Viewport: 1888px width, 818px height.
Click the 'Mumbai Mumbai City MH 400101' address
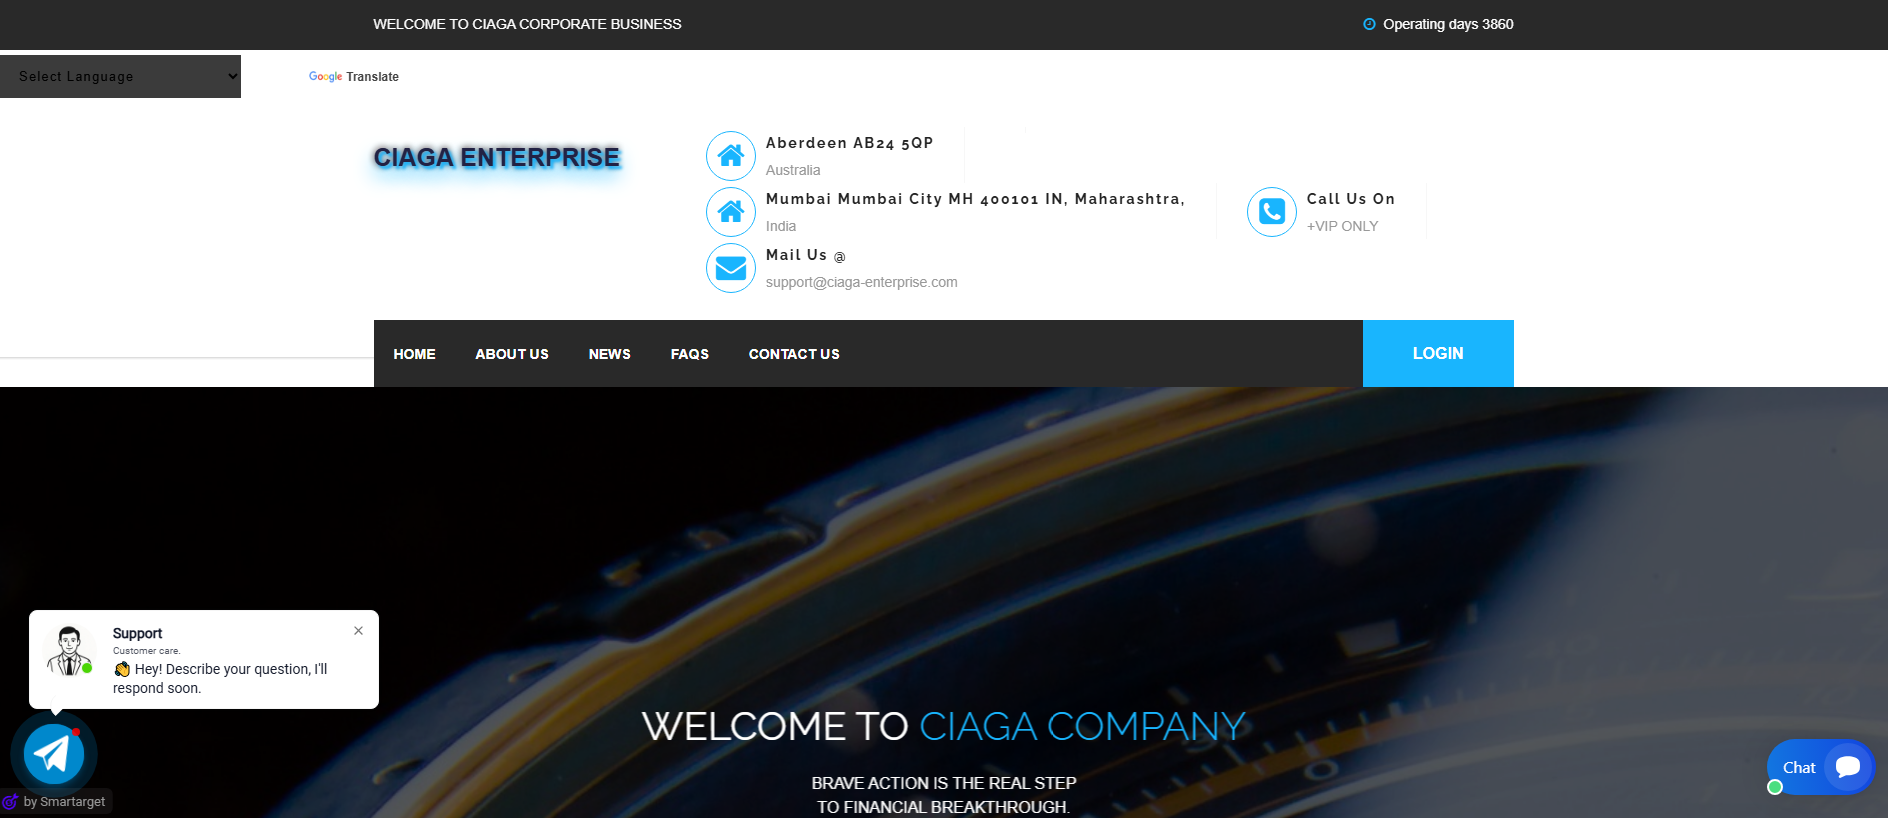tap(975, 199)
